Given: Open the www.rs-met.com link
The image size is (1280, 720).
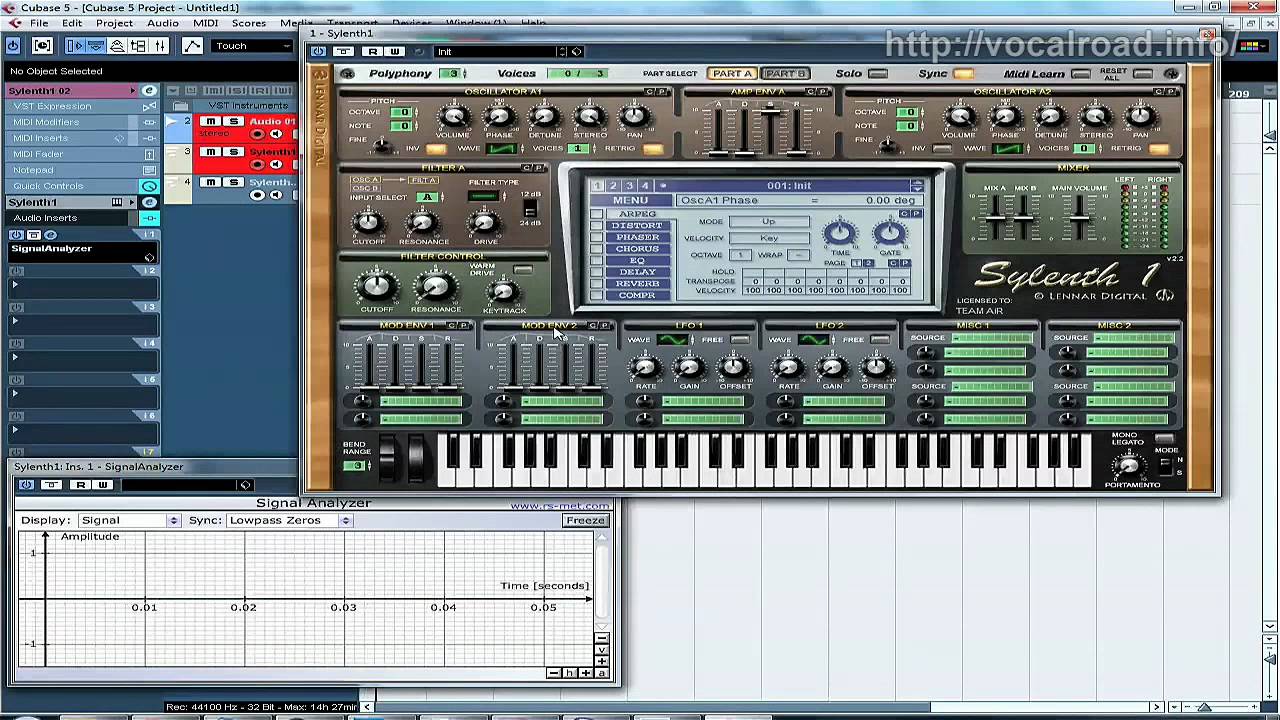Looking at the screenshot, I should click(x=559, y=506).
